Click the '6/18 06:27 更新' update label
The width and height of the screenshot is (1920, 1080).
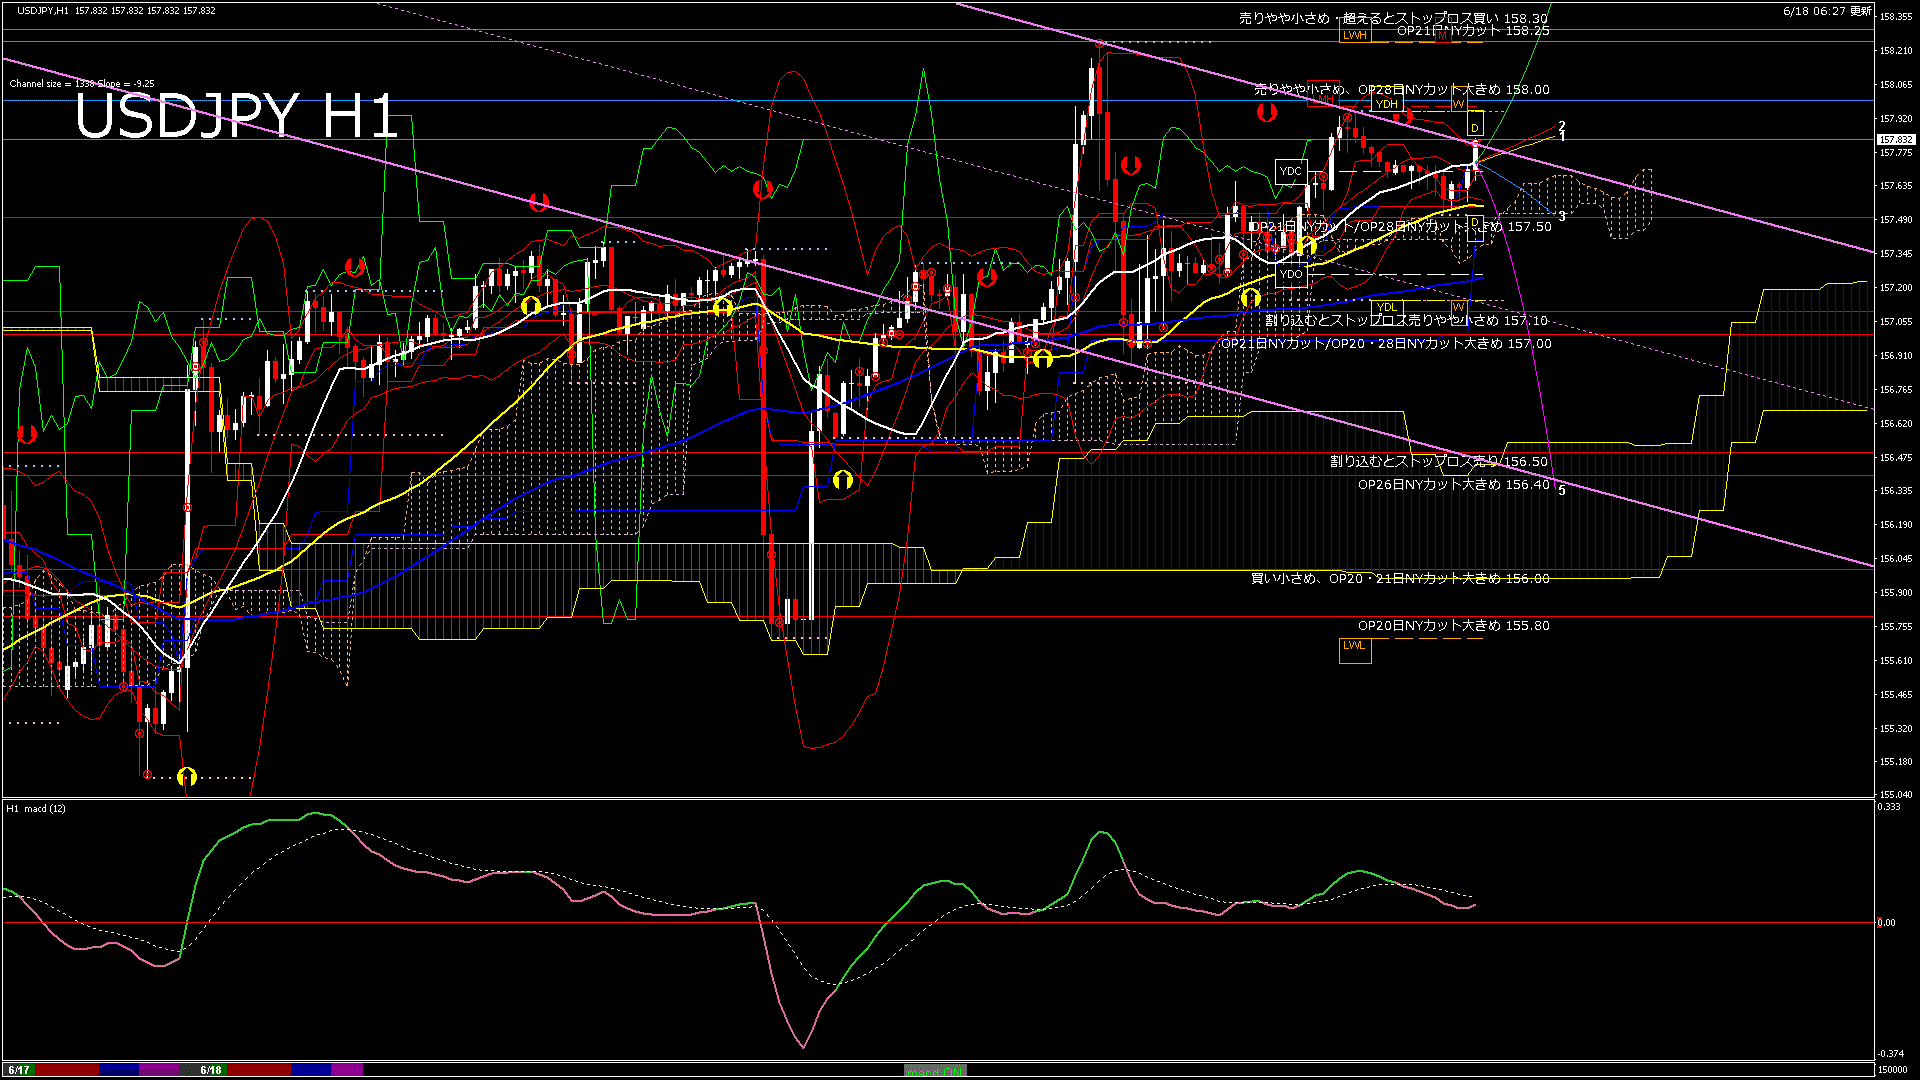1827,11
